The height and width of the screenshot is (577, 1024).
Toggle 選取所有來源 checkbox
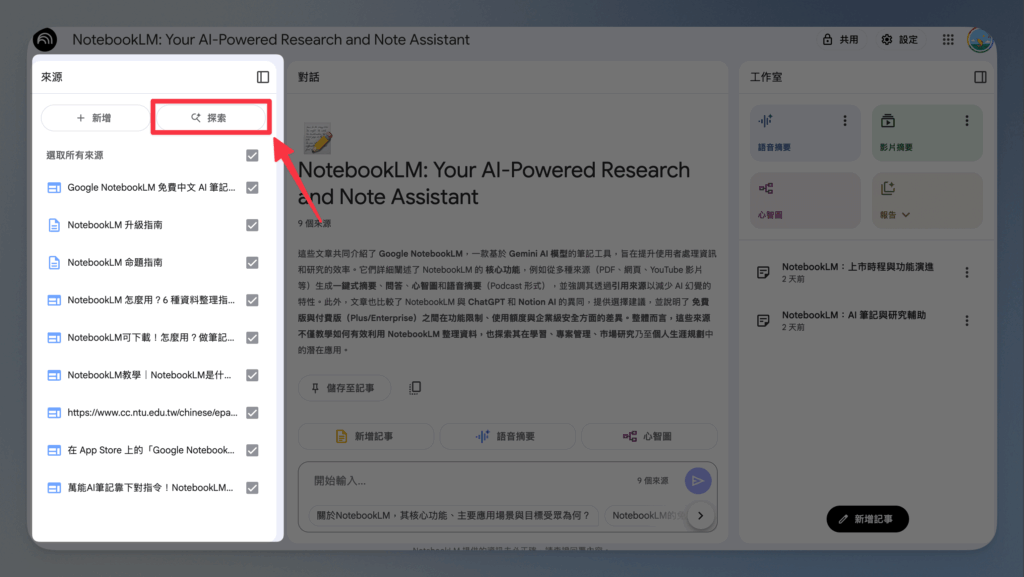pyautogui.click(x=252, y=155)
